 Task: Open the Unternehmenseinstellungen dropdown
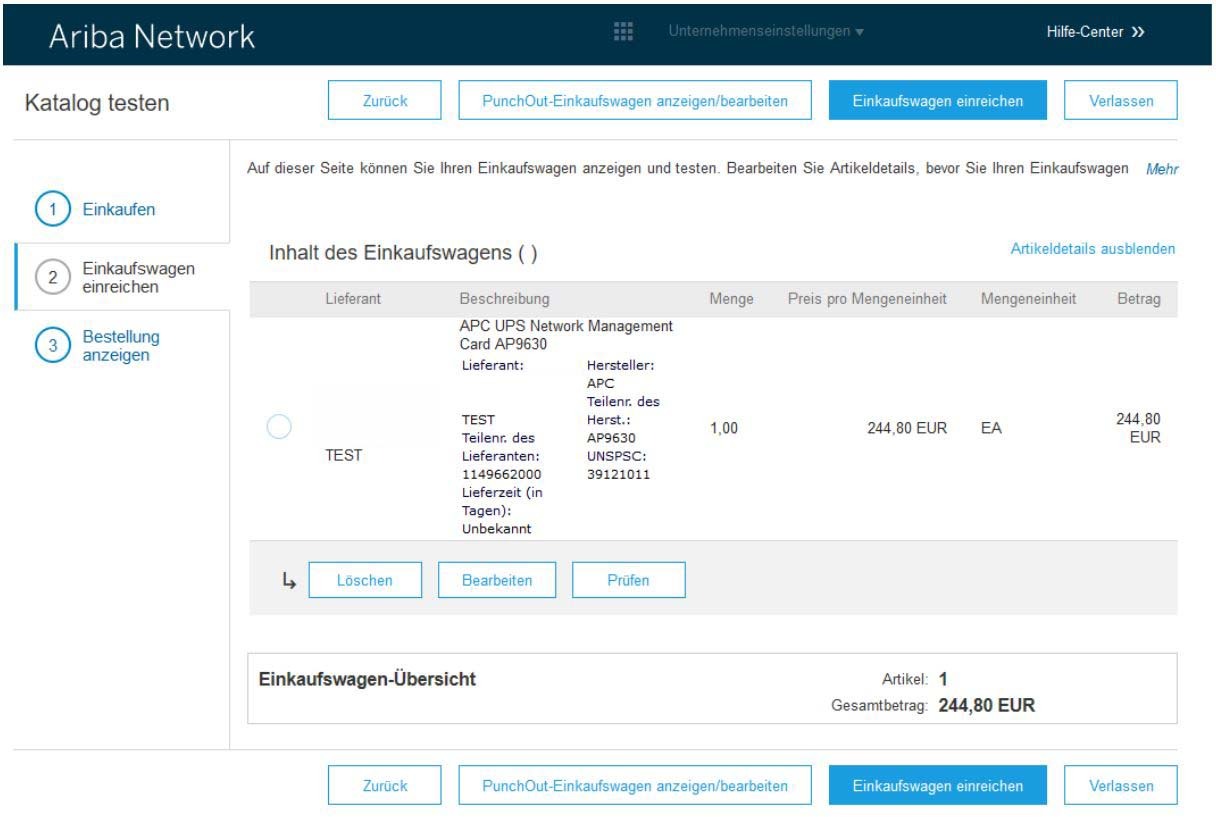tap(765, 32)
